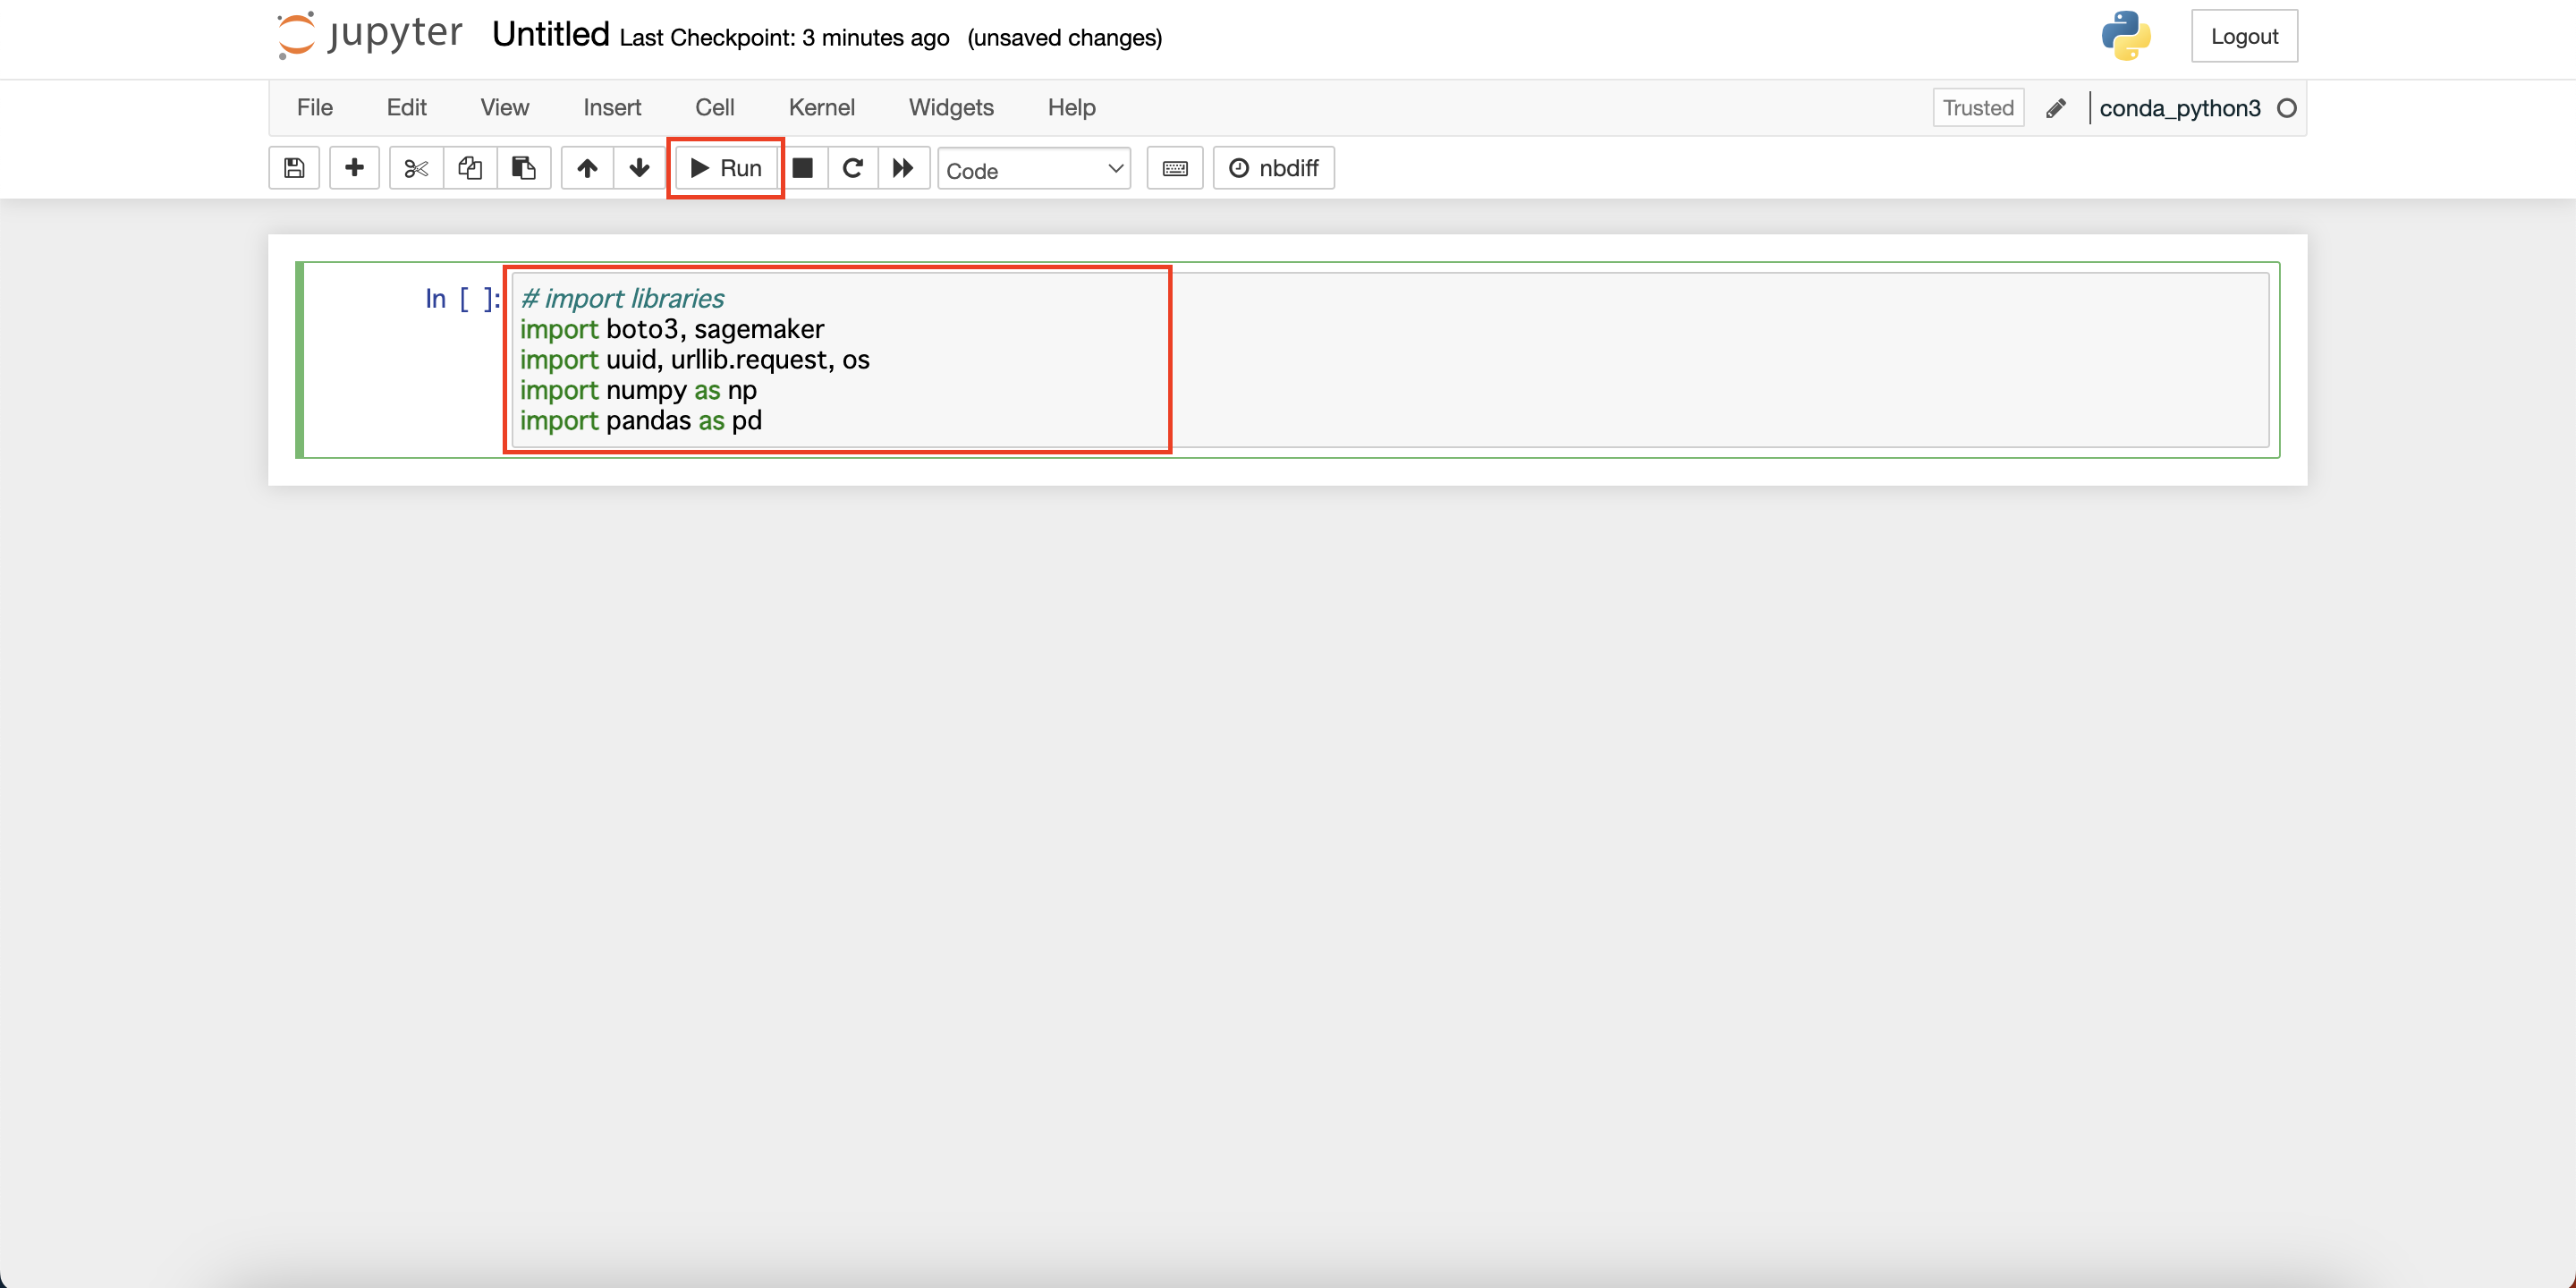Restart kernel and run all with fast-forward icon

point(903,168)
